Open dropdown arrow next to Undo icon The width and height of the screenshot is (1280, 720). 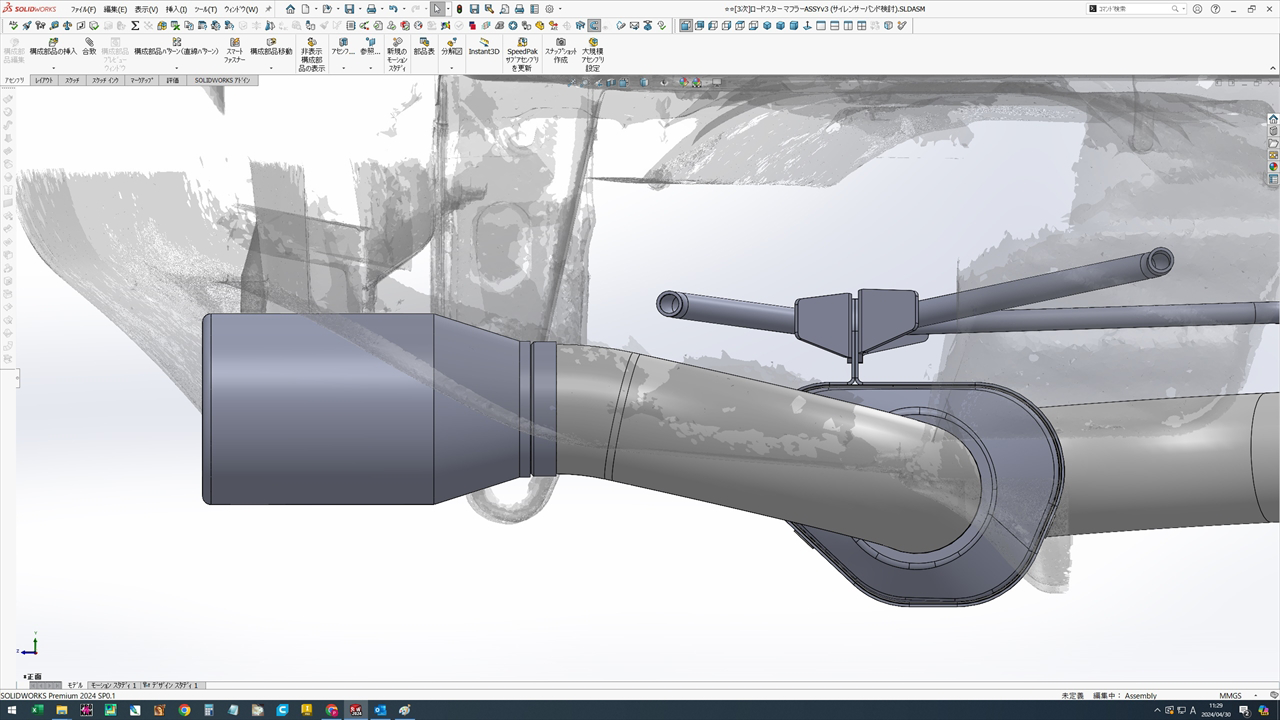pos(404,9)
